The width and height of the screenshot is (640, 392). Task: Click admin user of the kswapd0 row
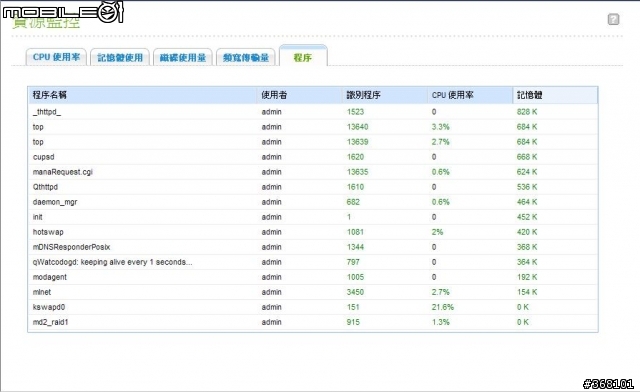pyautogui.click(x=271, y=307)
